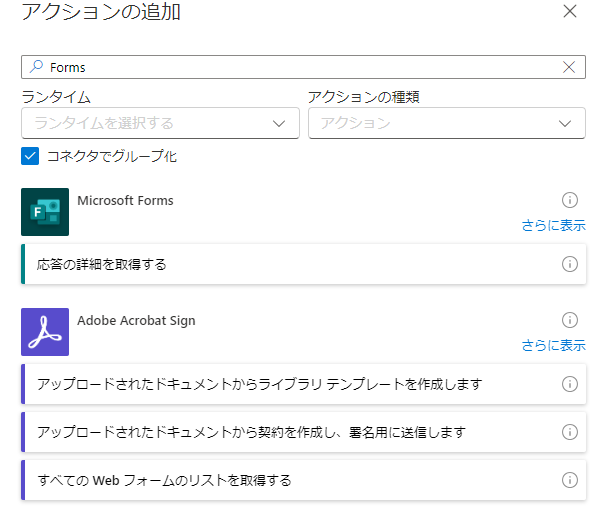Open the ランタイム dropdown

[160, 123]
